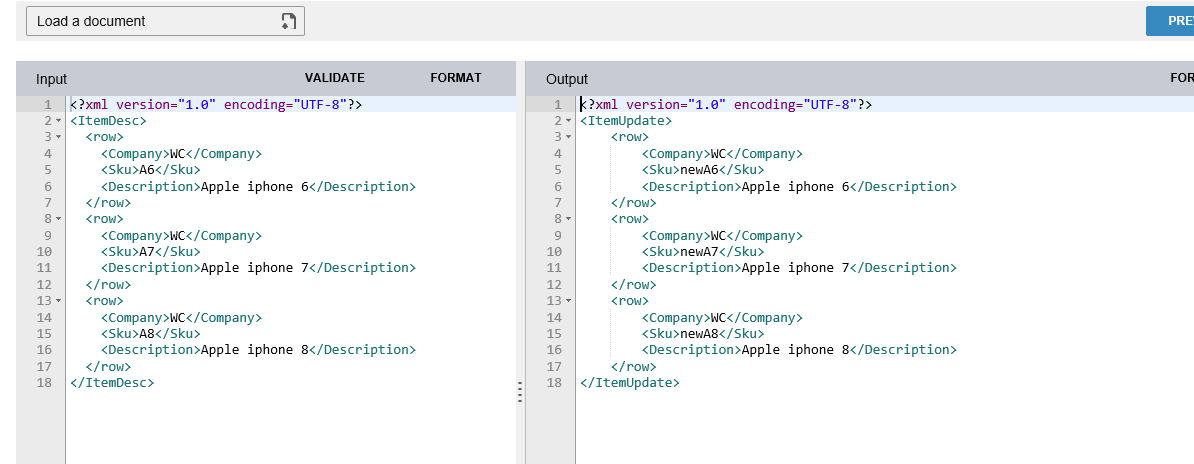Collapse the row fold on input line 8
The width and height of the screenshot is (1194, 464).
click(58, 219)
